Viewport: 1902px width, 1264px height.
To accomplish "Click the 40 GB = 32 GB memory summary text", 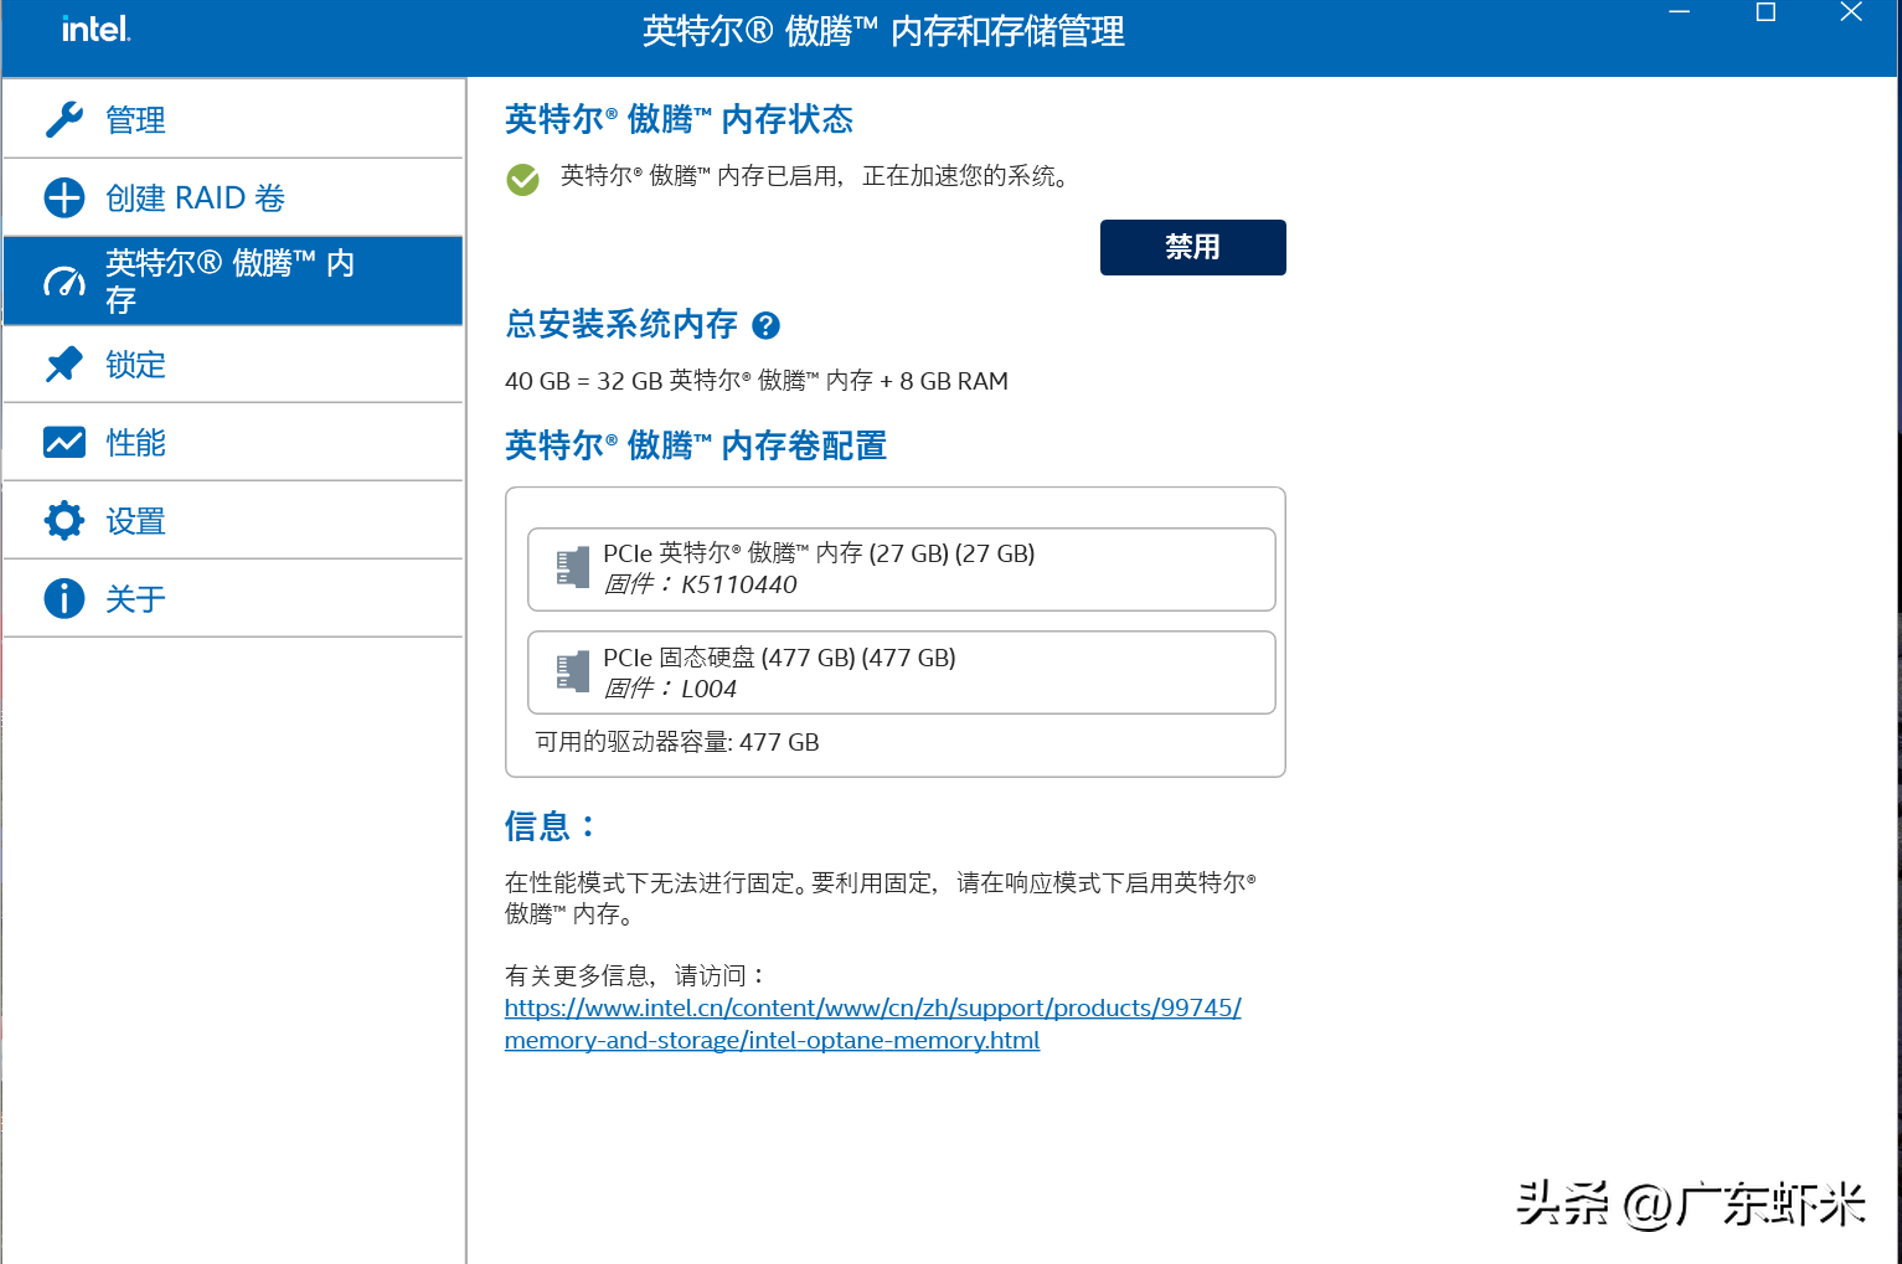I will (756, 381).
